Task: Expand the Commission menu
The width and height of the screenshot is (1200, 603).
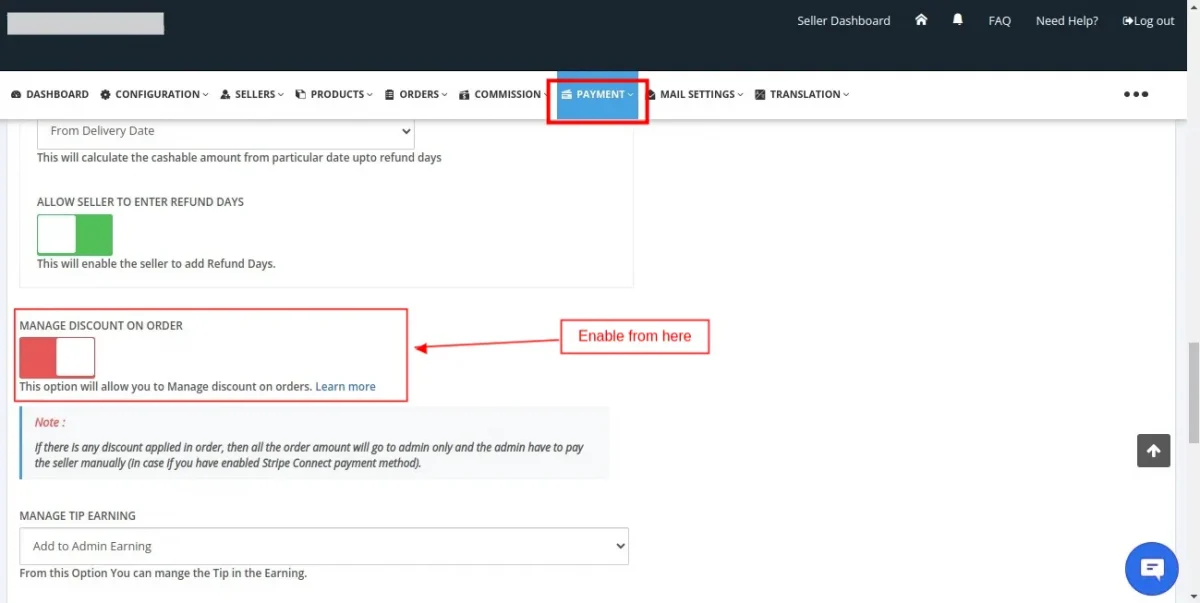Action: tap(504, 94)
